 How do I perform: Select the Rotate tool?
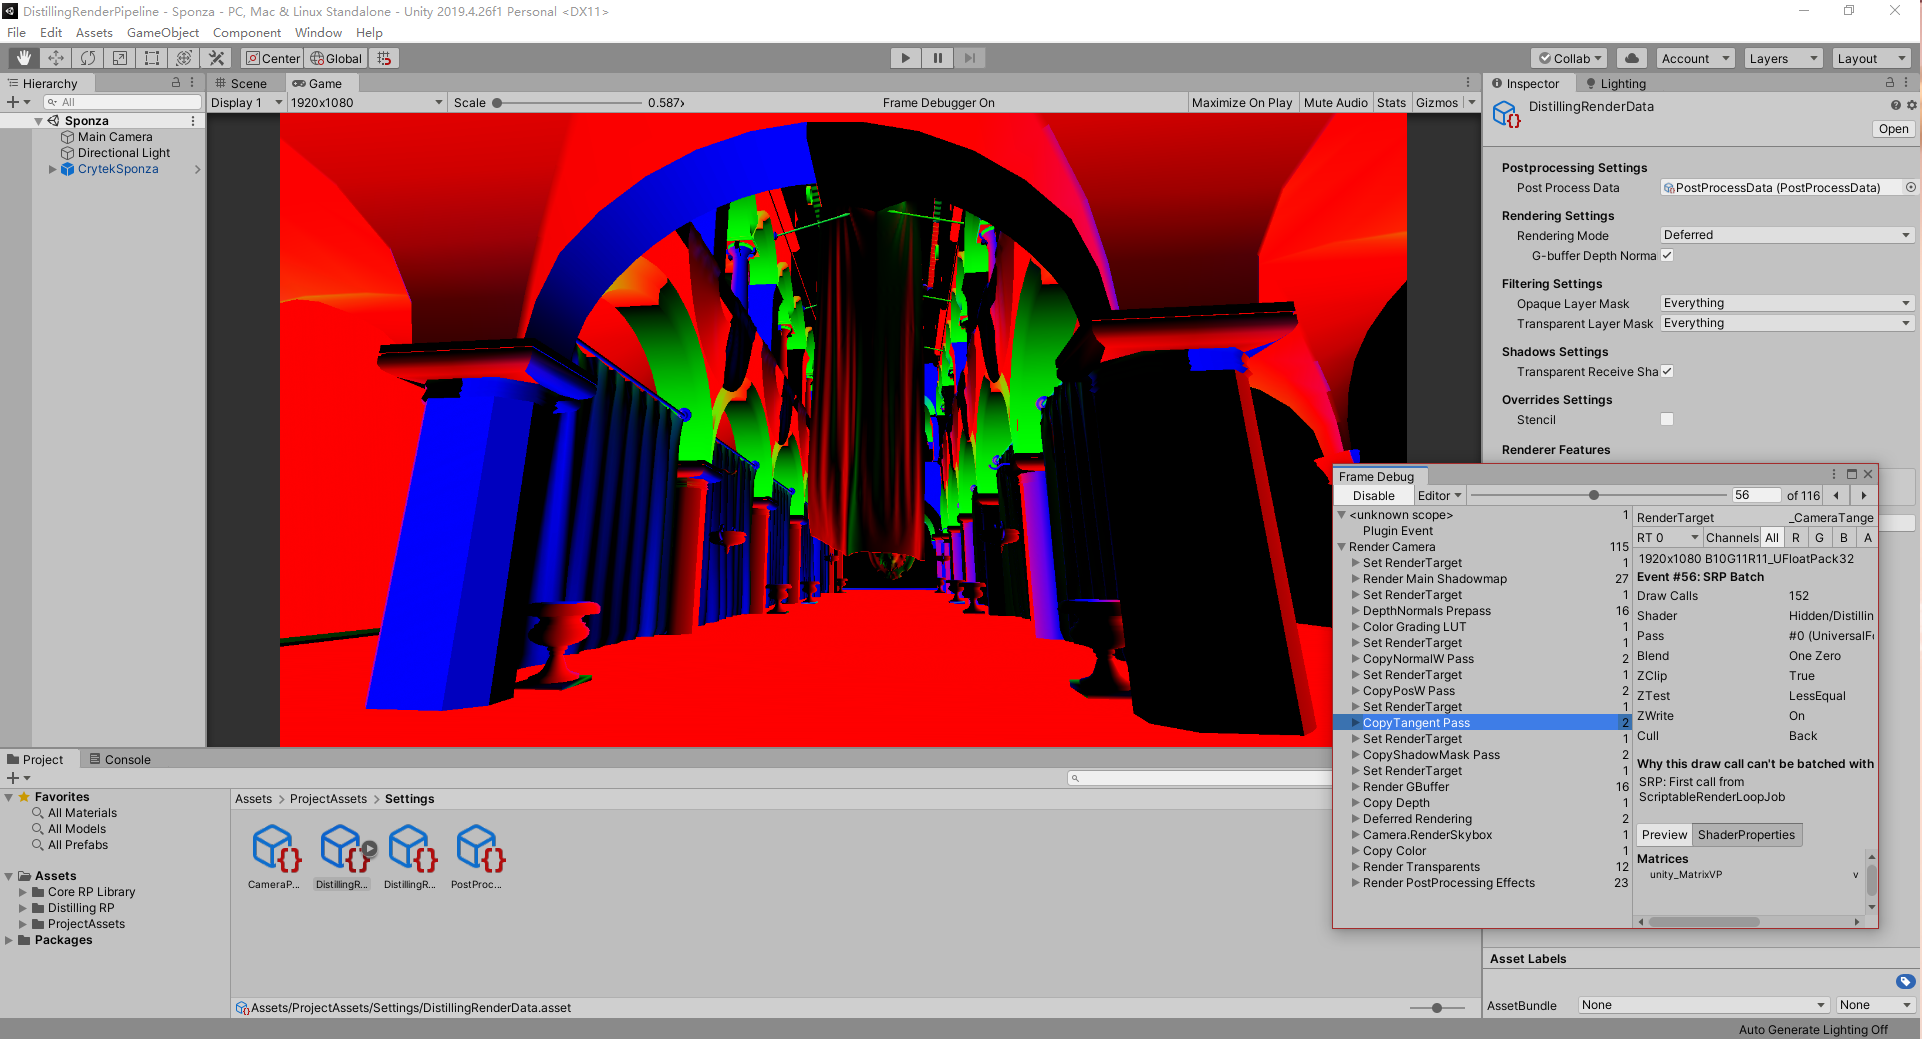pyautogui.click(x=88, y=58)
